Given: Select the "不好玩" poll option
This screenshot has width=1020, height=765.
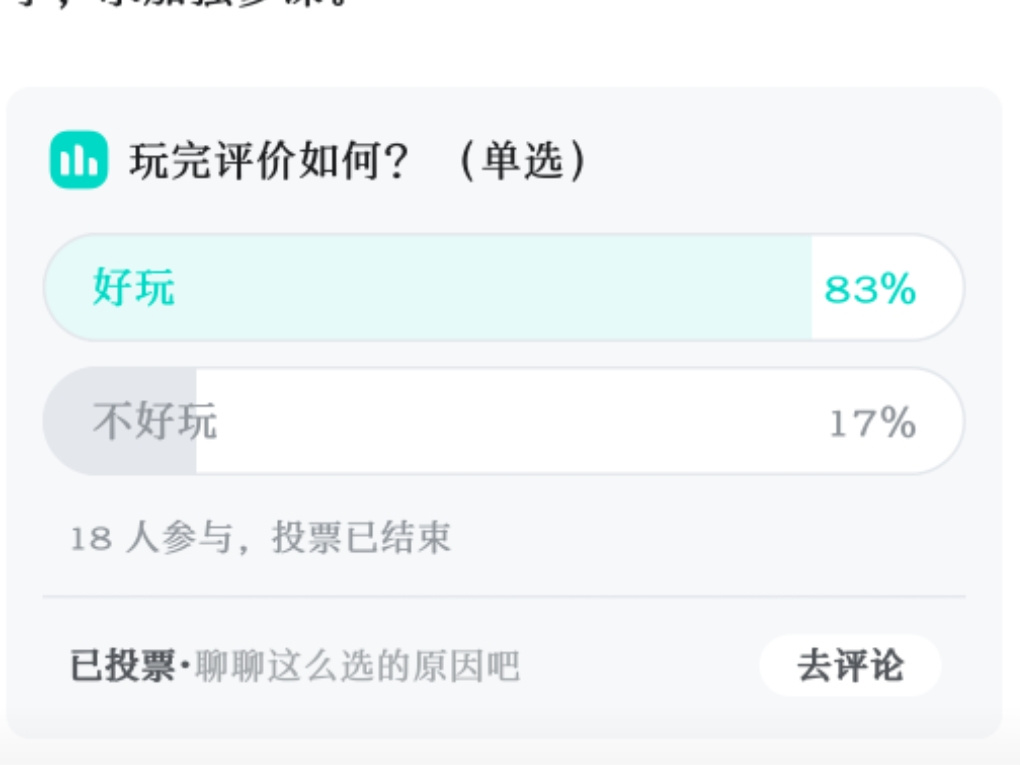Looking at the screenshot, I should pos(504,421).
